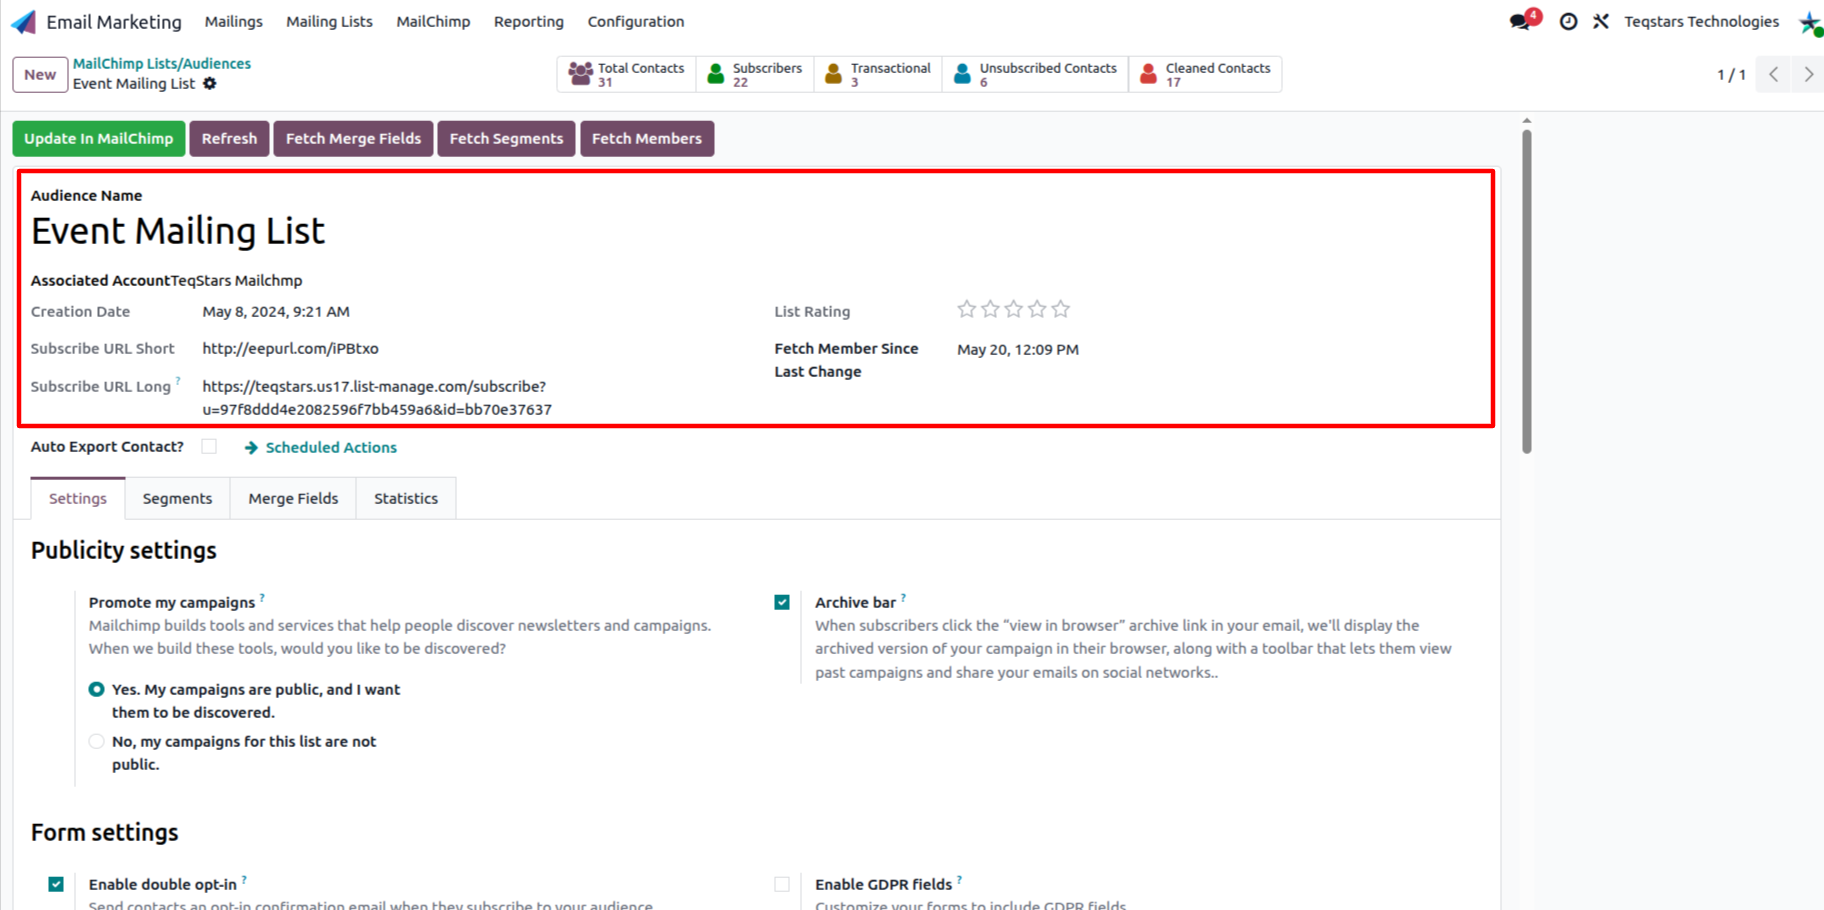Click the pager counter 1 / 1
1824x910 pixels.
(1731, 75)
